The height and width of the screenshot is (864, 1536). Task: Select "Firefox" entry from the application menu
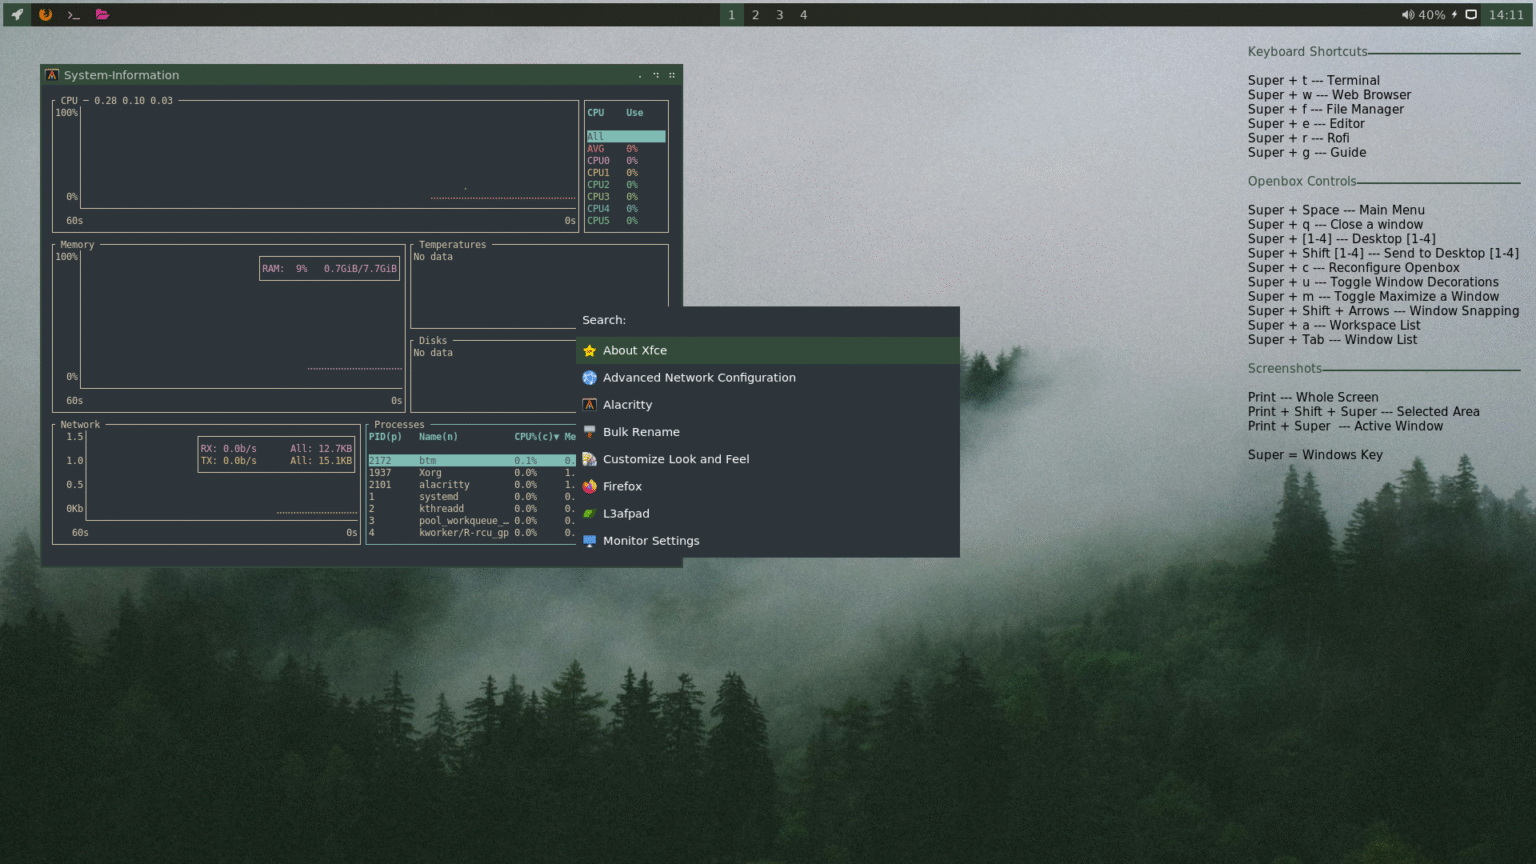[623, 486]
